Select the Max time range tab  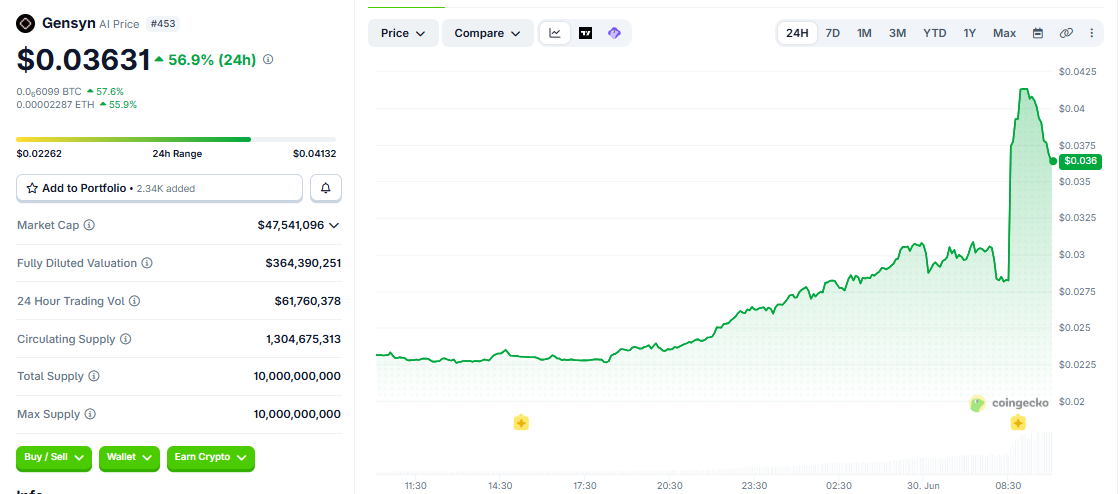point(1004,33)
